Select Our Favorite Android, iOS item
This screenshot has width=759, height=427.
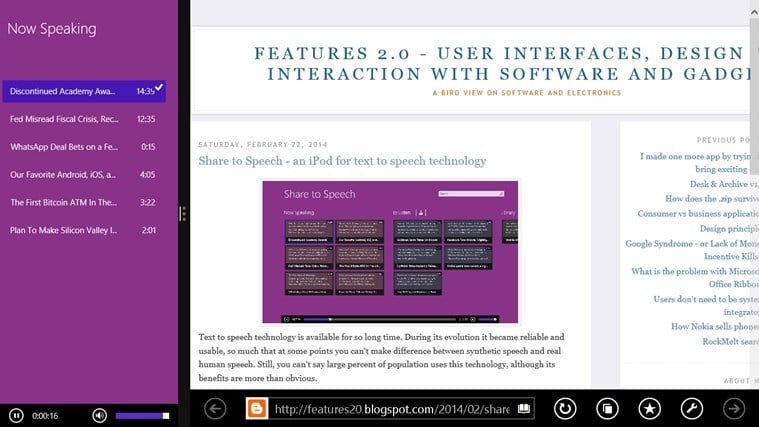pyautogui.click(x=84, y=175)
